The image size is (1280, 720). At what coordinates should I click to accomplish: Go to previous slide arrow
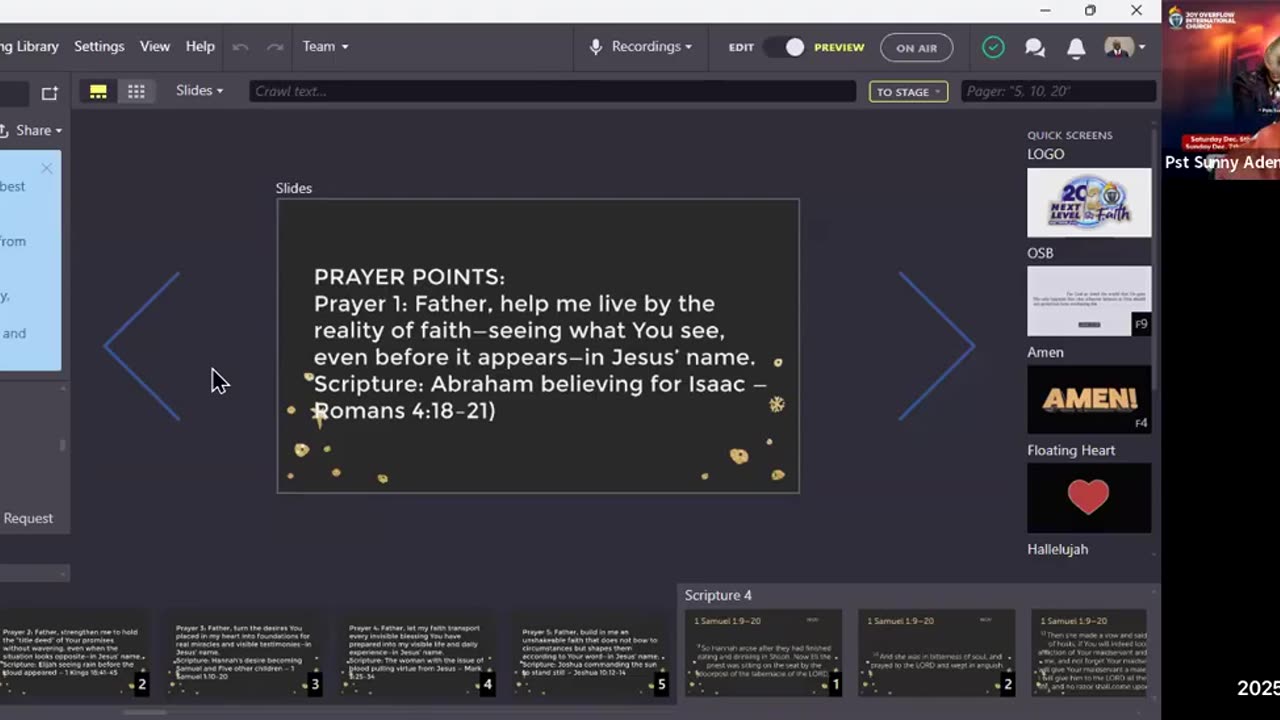[142, 346]
